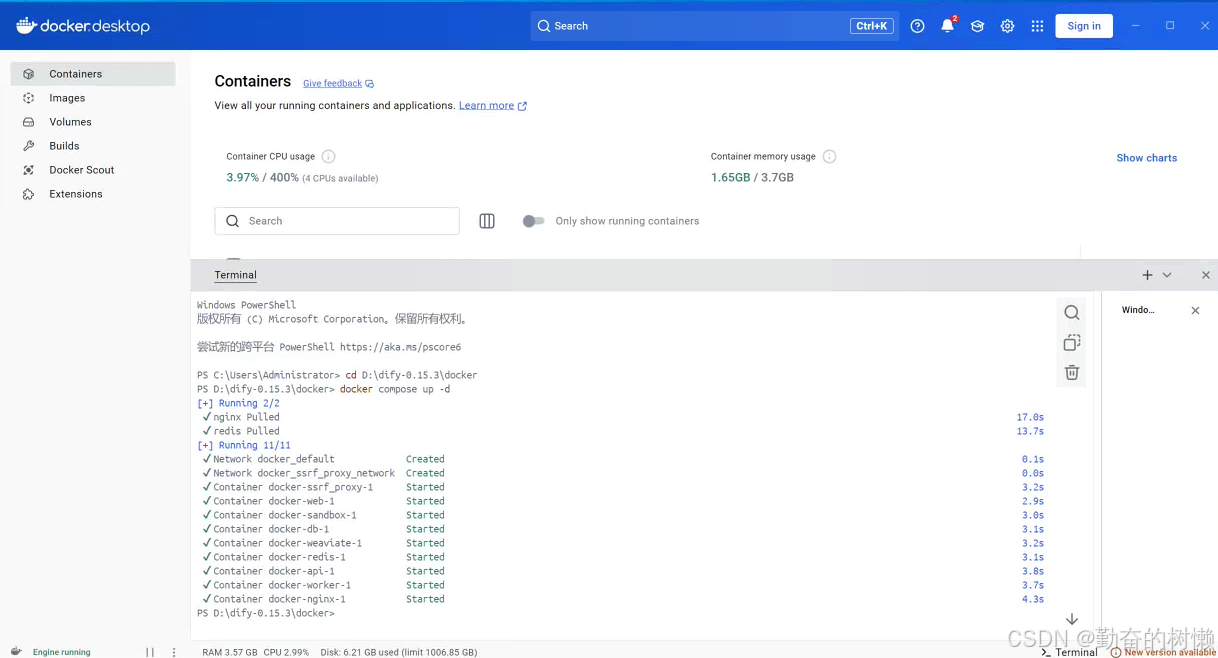Add a new terminal with plus icon
This screenshot has height=658, width=1218.
click(x=1147, y=275)
